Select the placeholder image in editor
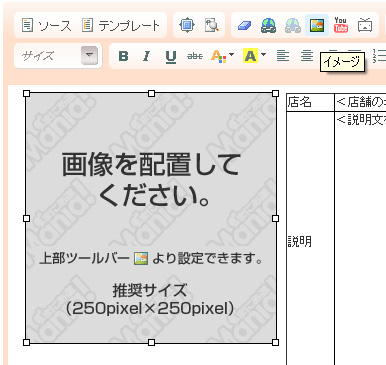Screen dimensions: 386x365 pos(151,218)
